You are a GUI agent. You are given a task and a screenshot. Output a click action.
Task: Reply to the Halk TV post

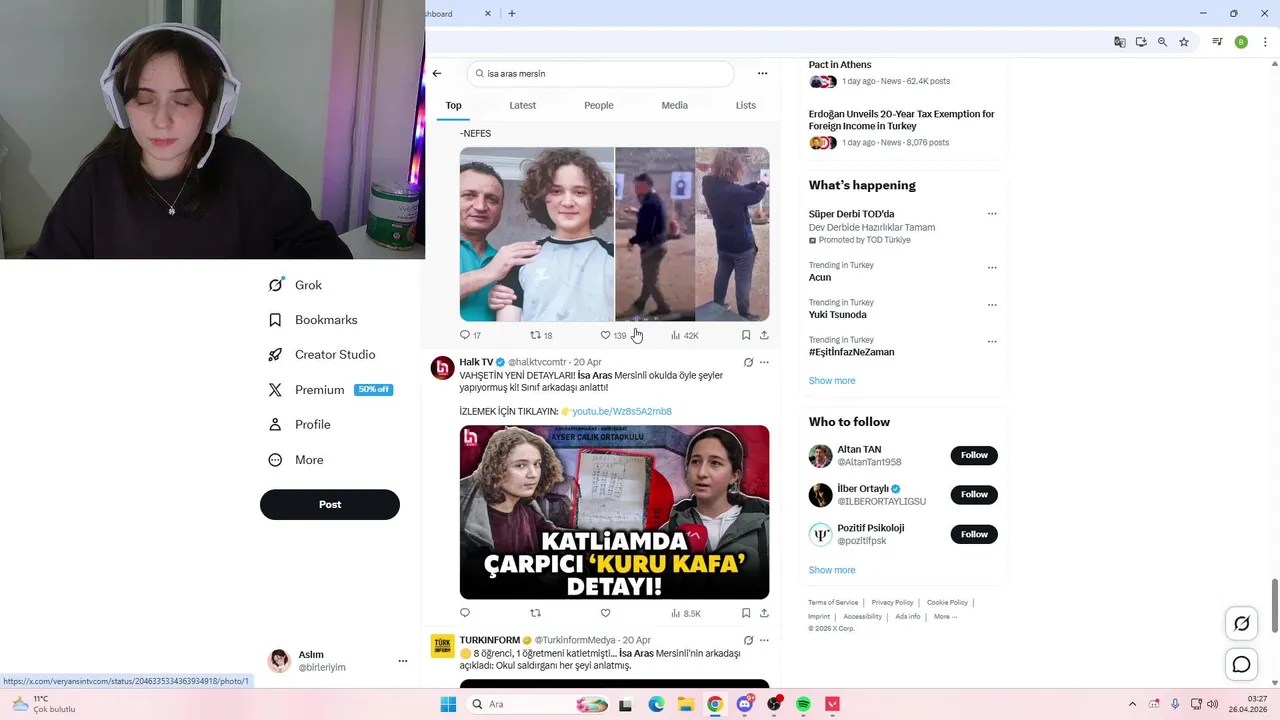(x=464, y=613)
